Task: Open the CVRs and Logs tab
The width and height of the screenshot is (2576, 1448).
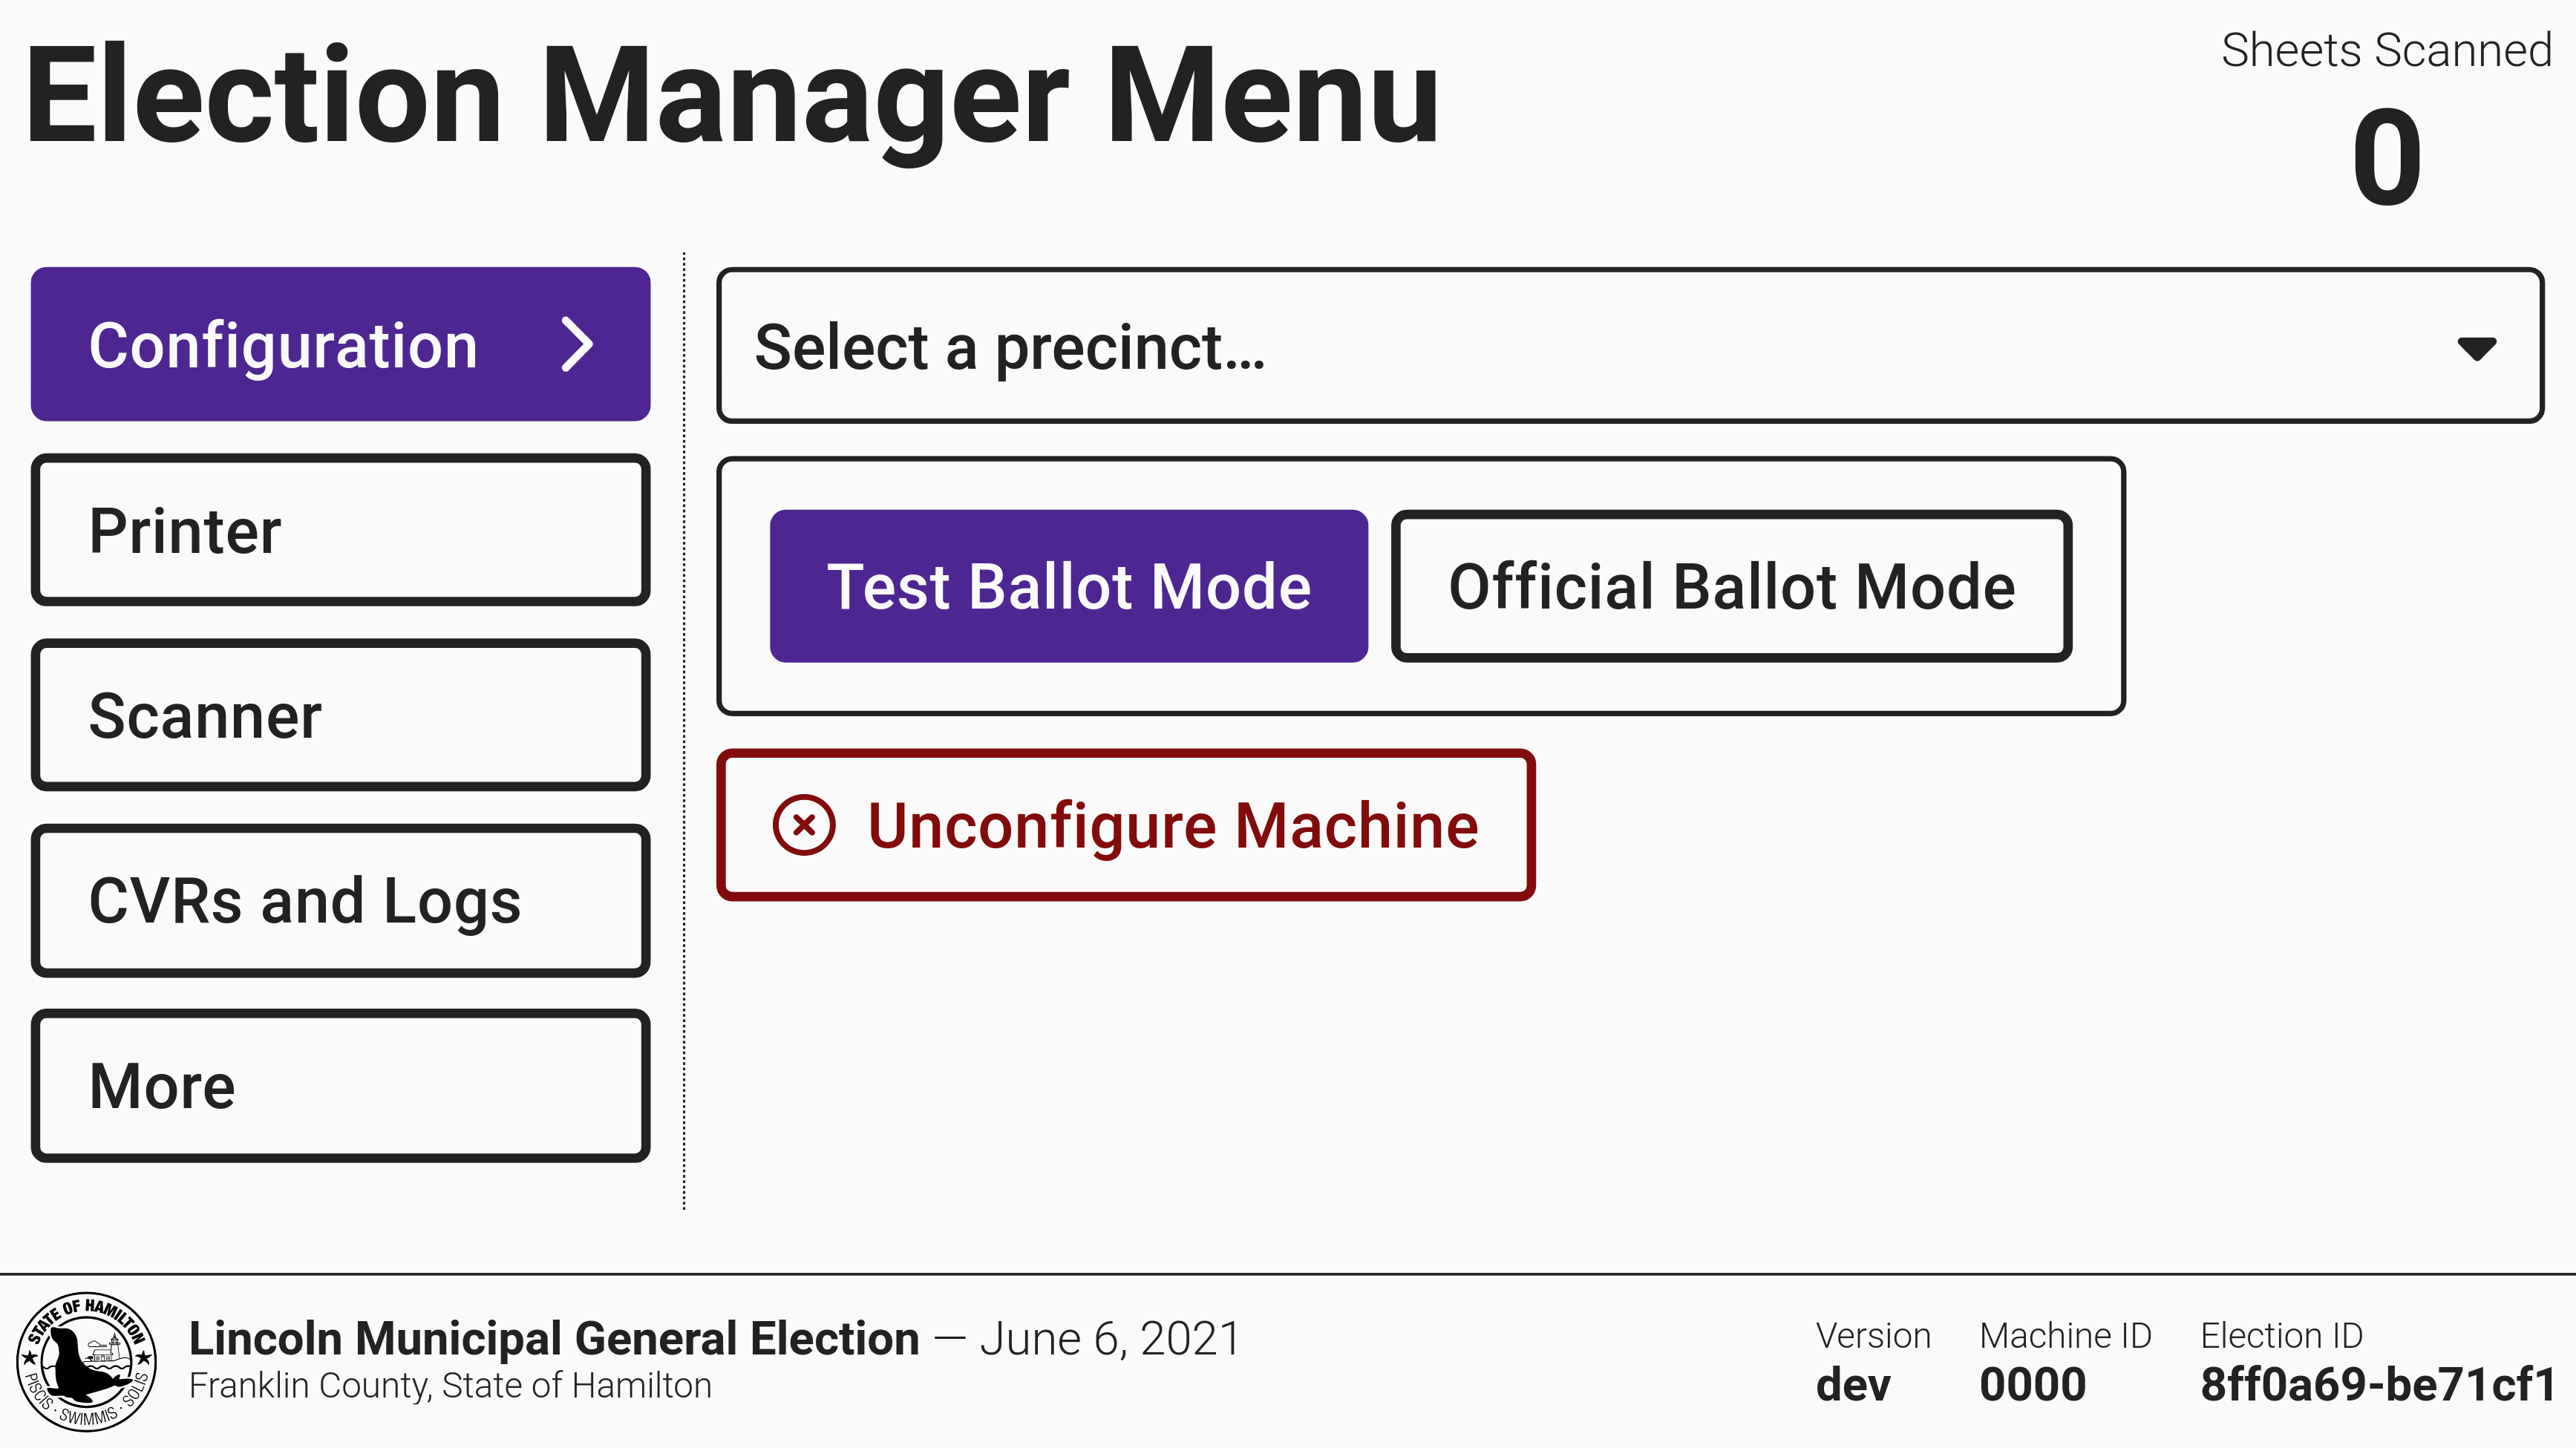Action: pos(340,901)
